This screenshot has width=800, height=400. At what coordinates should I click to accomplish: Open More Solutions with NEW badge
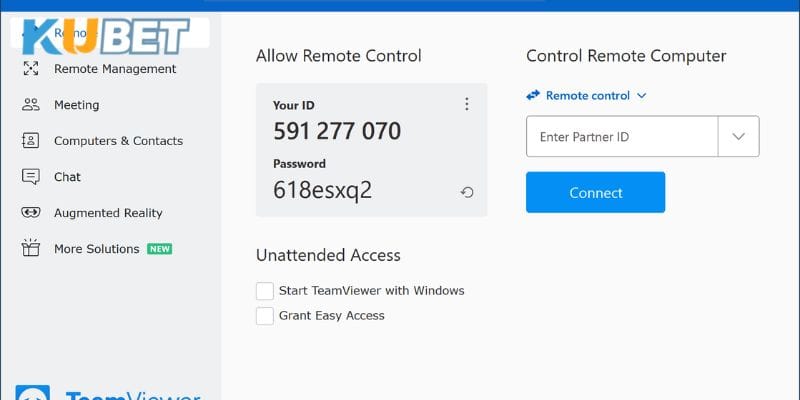click(x=97, y=249)
